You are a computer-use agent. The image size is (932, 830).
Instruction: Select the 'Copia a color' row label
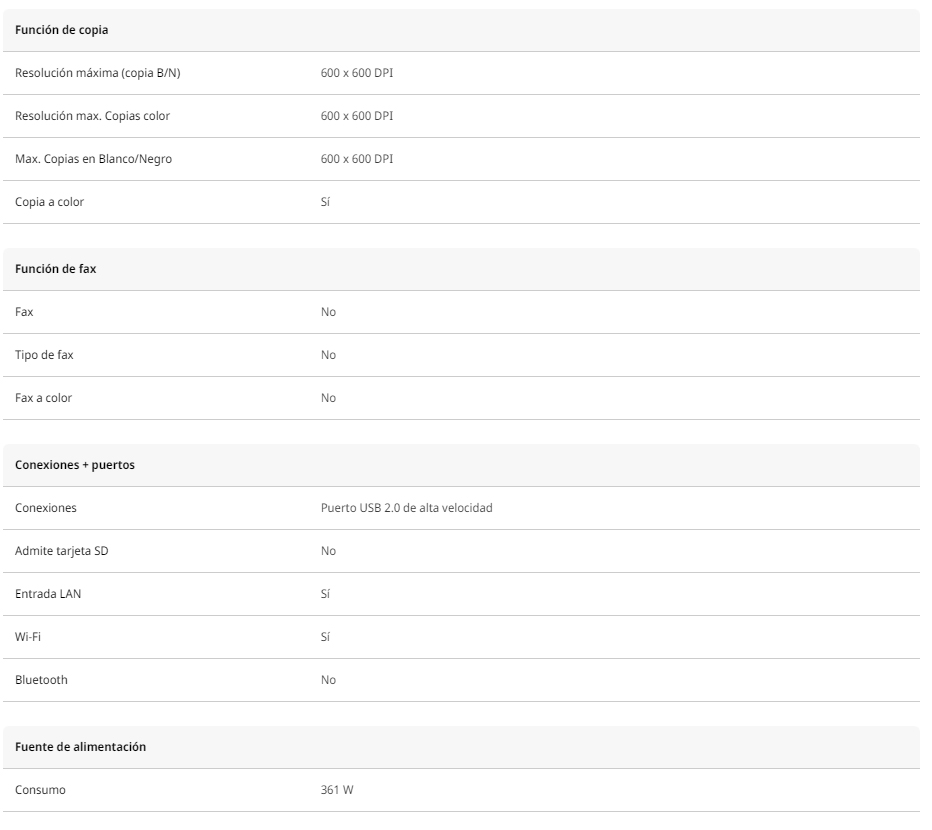49,202
